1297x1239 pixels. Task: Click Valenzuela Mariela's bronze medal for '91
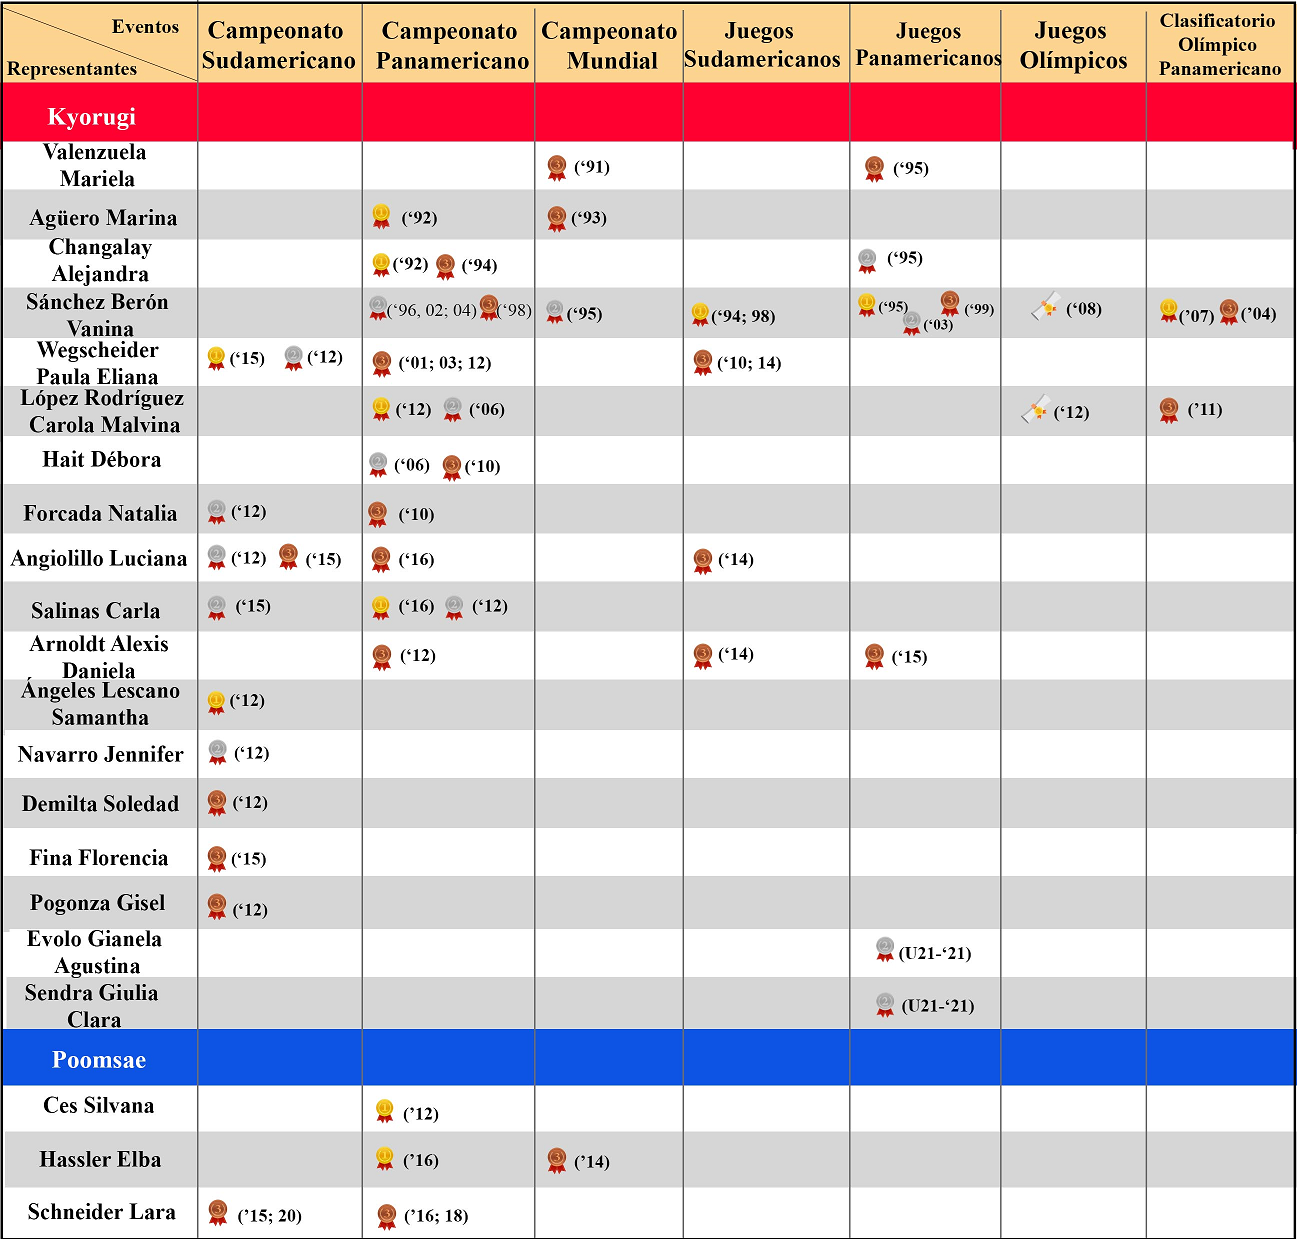(557, 167)
